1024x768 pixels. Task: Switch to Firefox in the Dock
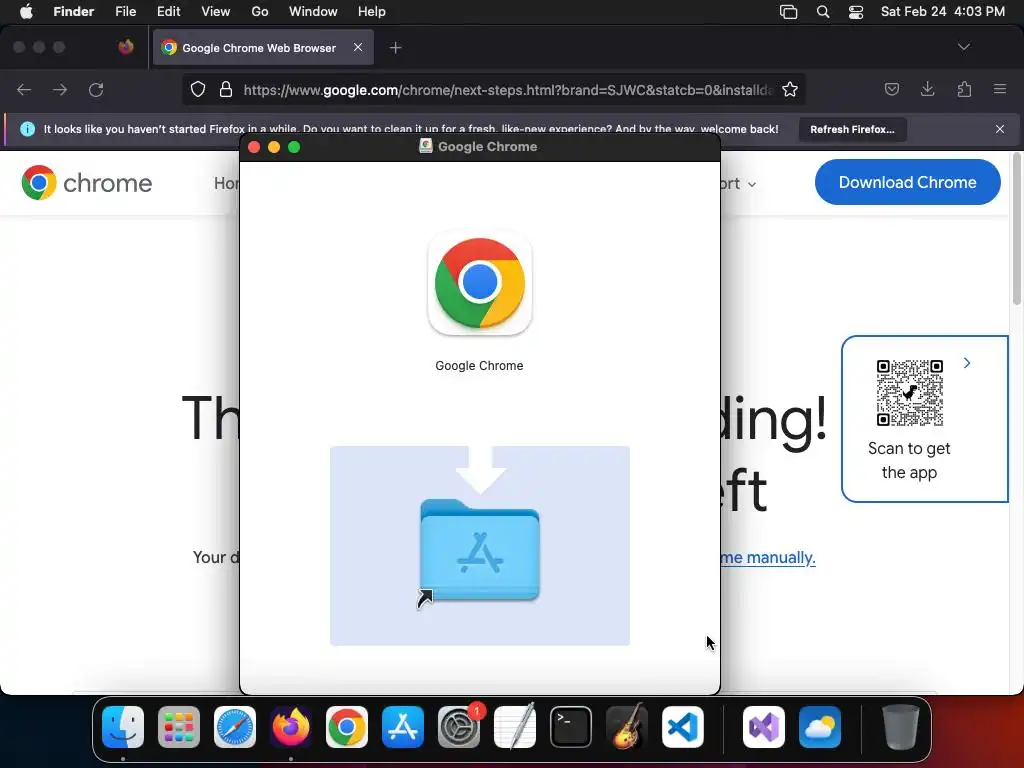coord(291,727)
